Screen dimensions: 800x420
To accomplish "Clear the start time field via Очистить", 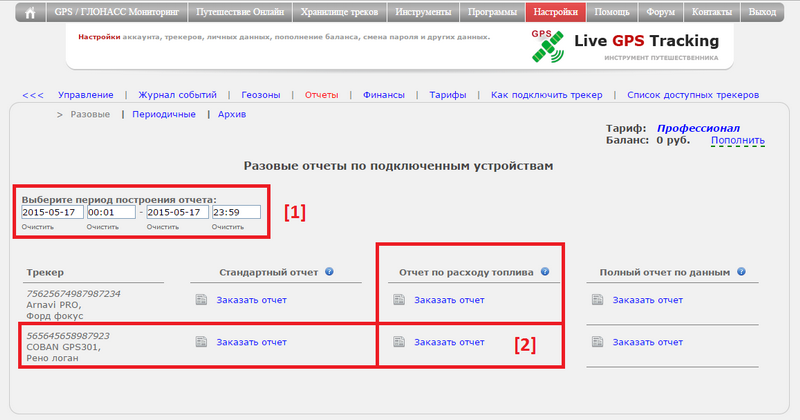I will click(102, 227).
